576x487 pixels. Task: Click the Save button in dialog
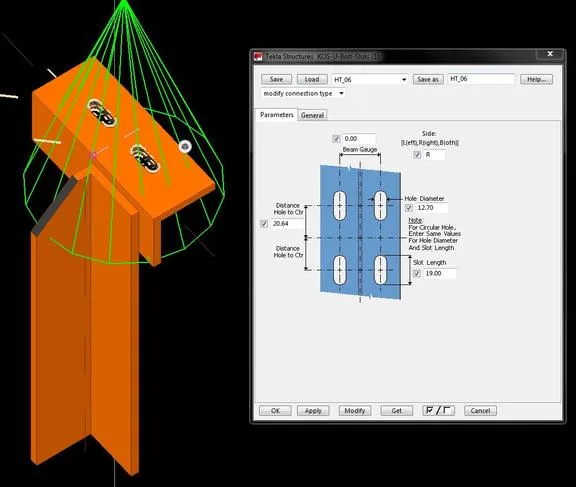276,79
